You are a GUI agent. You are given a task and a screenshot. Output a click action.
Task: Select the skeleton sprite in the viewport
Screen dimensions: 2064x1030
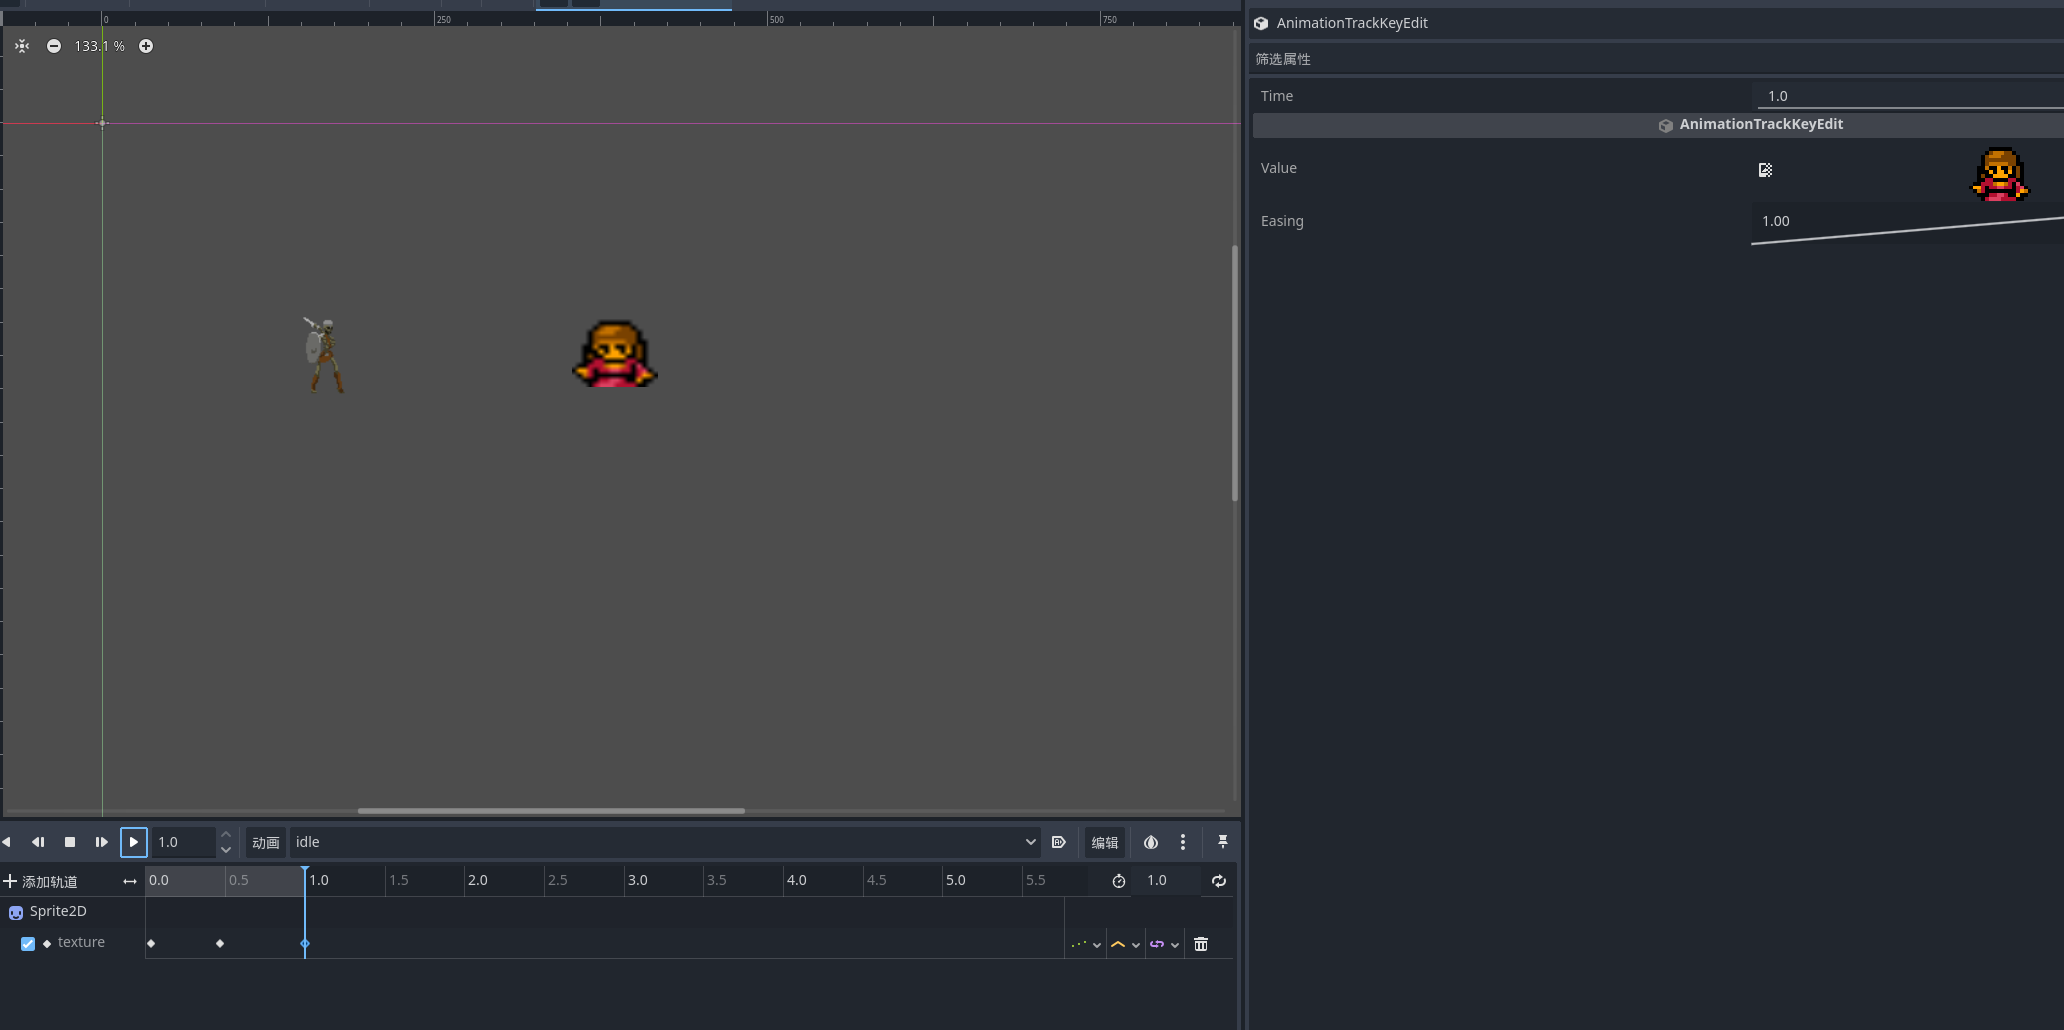click(323, 355)
